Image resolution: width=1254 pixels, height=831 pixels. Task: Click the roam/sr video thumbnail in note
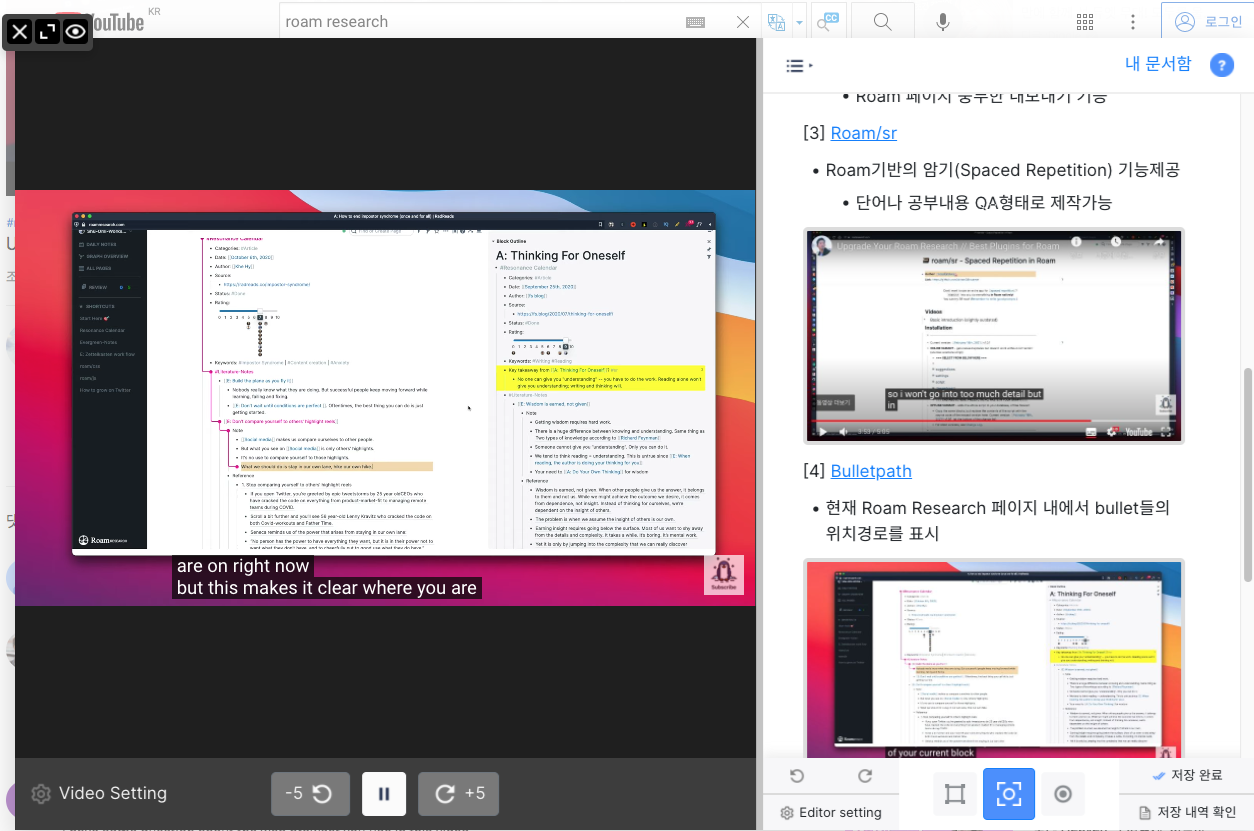(x=994, y=336)
